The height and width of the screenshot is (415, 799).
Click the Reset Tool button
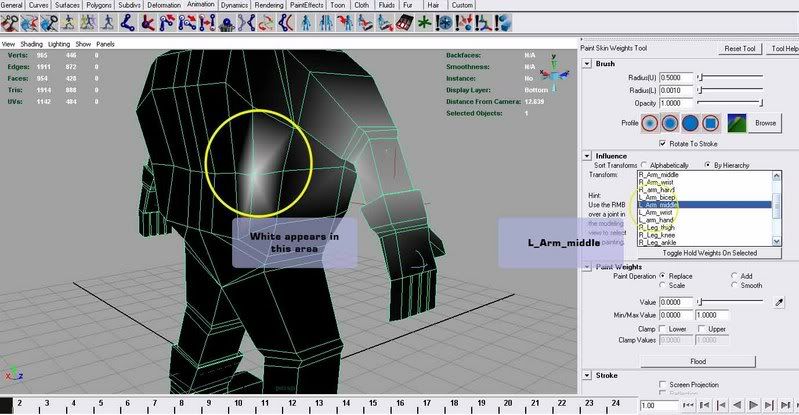[739, 48]
